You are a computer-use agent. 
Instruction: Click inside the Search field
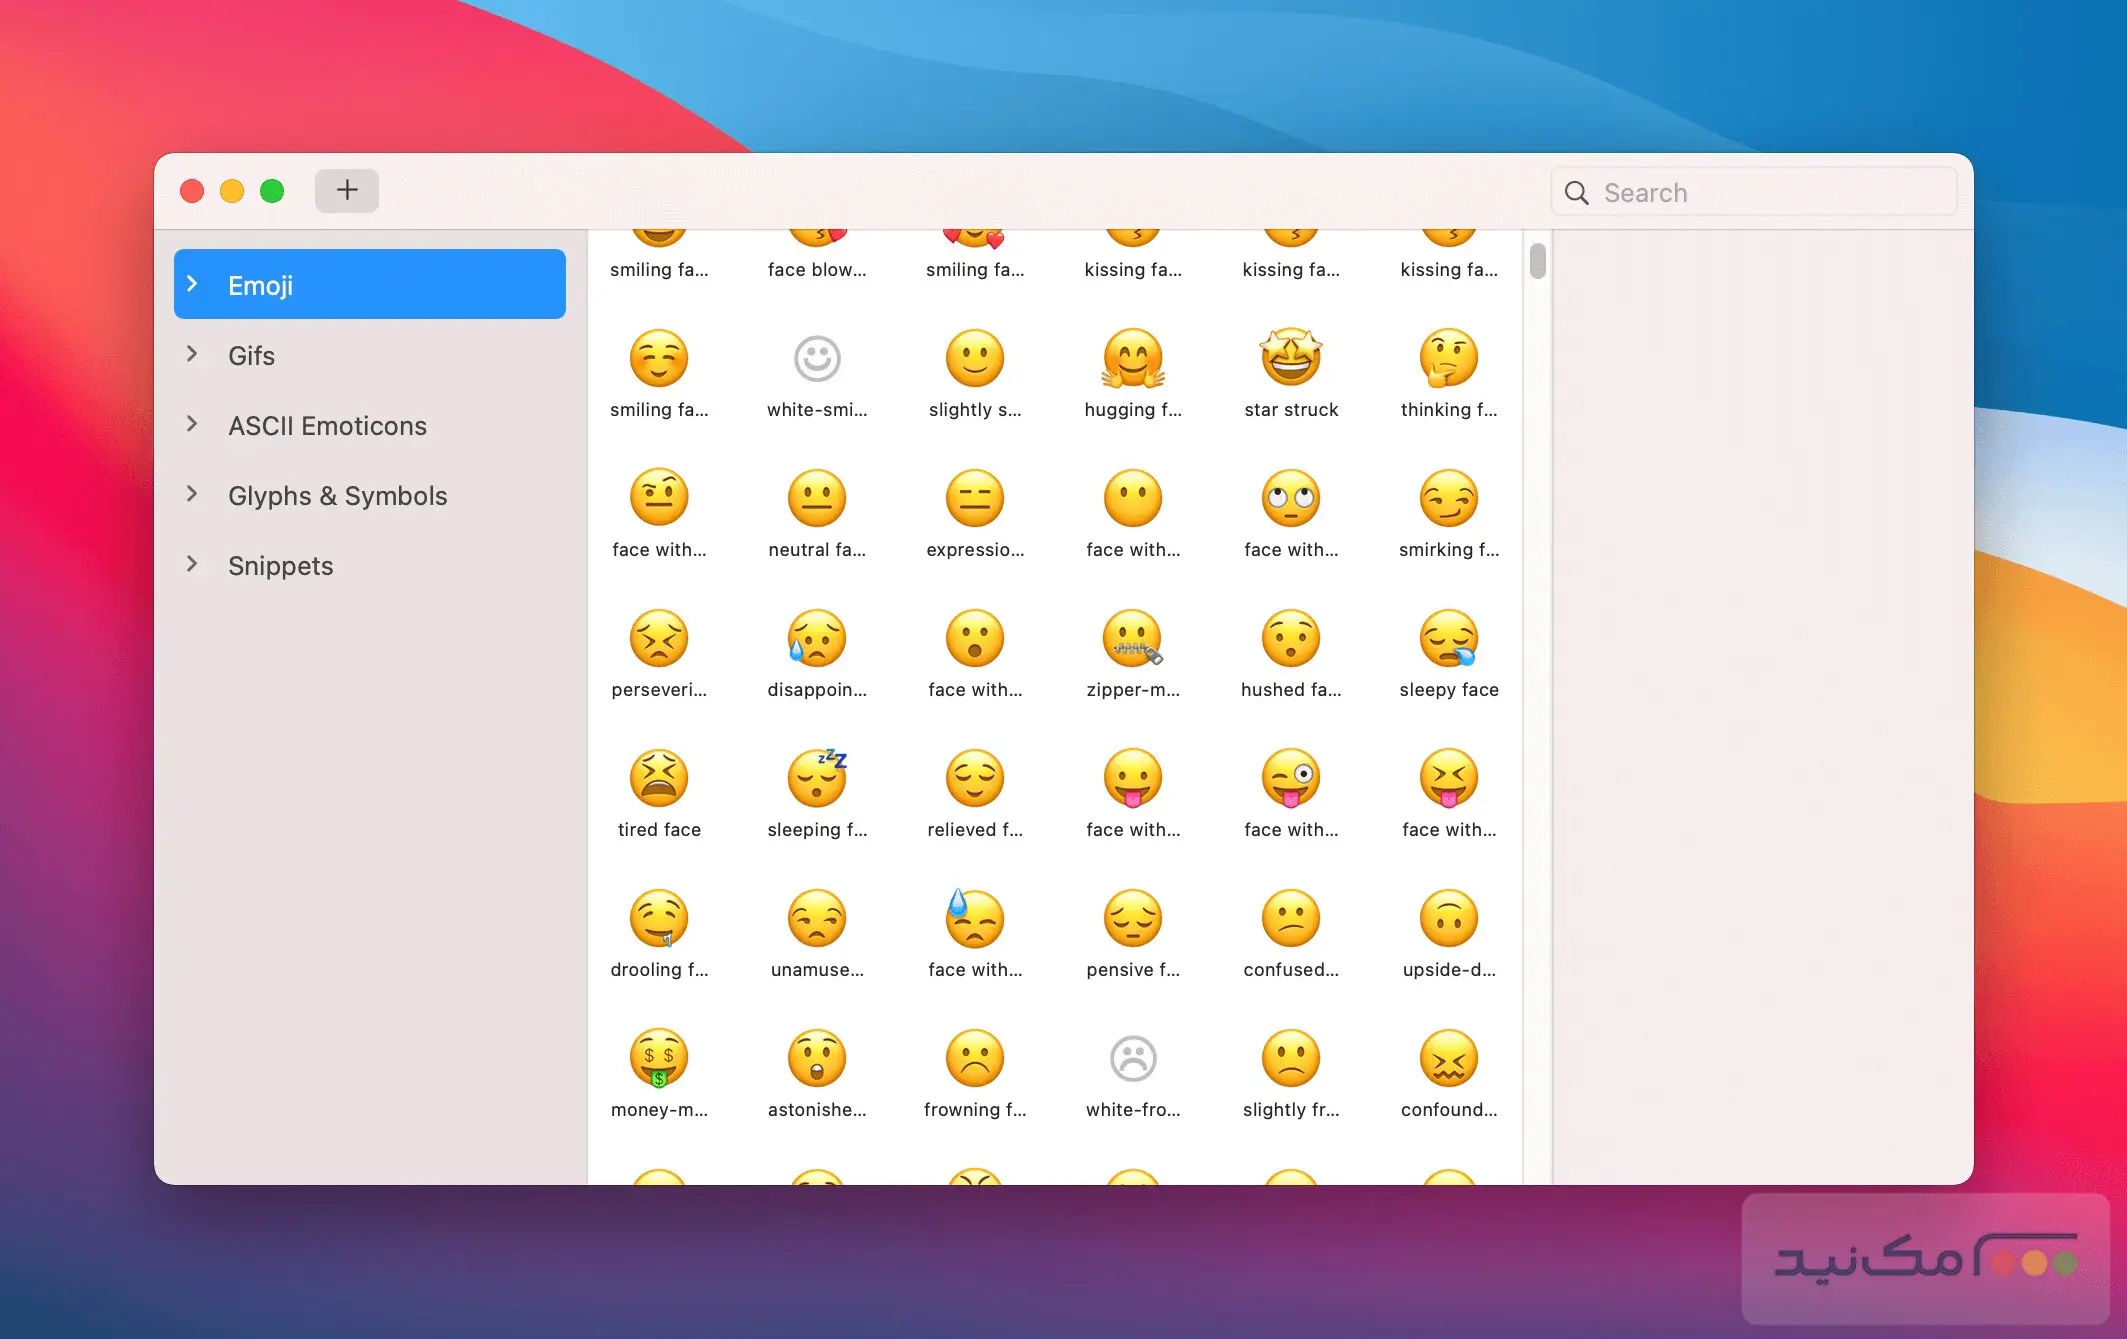click(x=1755, y=192)
